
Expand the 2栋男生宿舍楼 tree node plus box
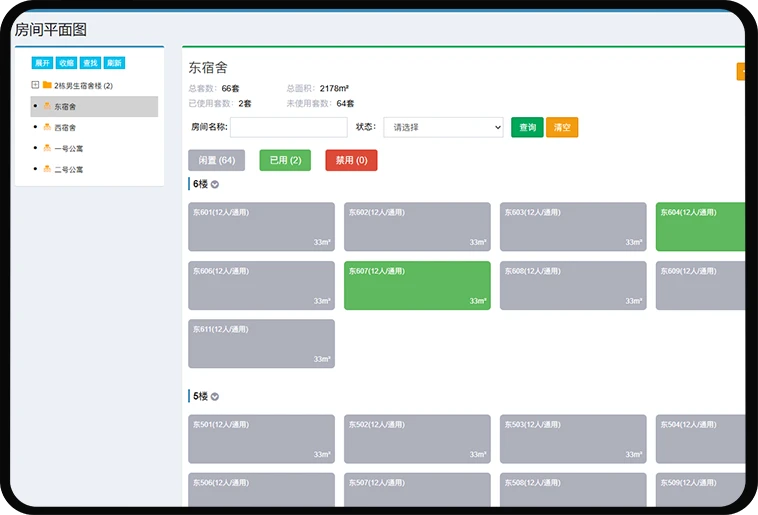pyautogui.click(x=35, y=85)
